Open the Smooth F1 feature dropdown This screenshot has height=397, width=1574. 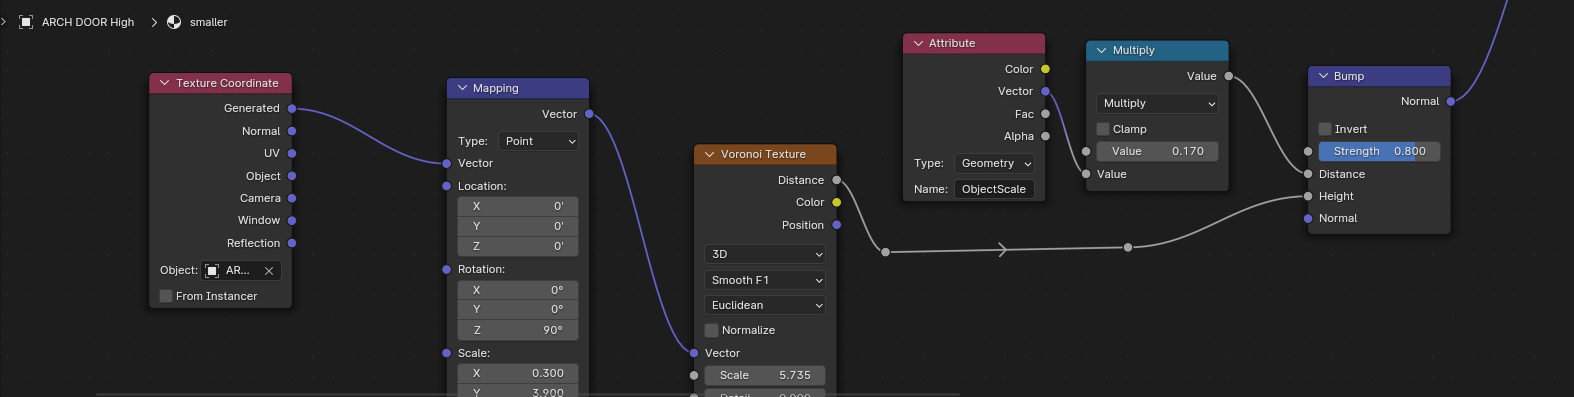click(x=765, y=280)
